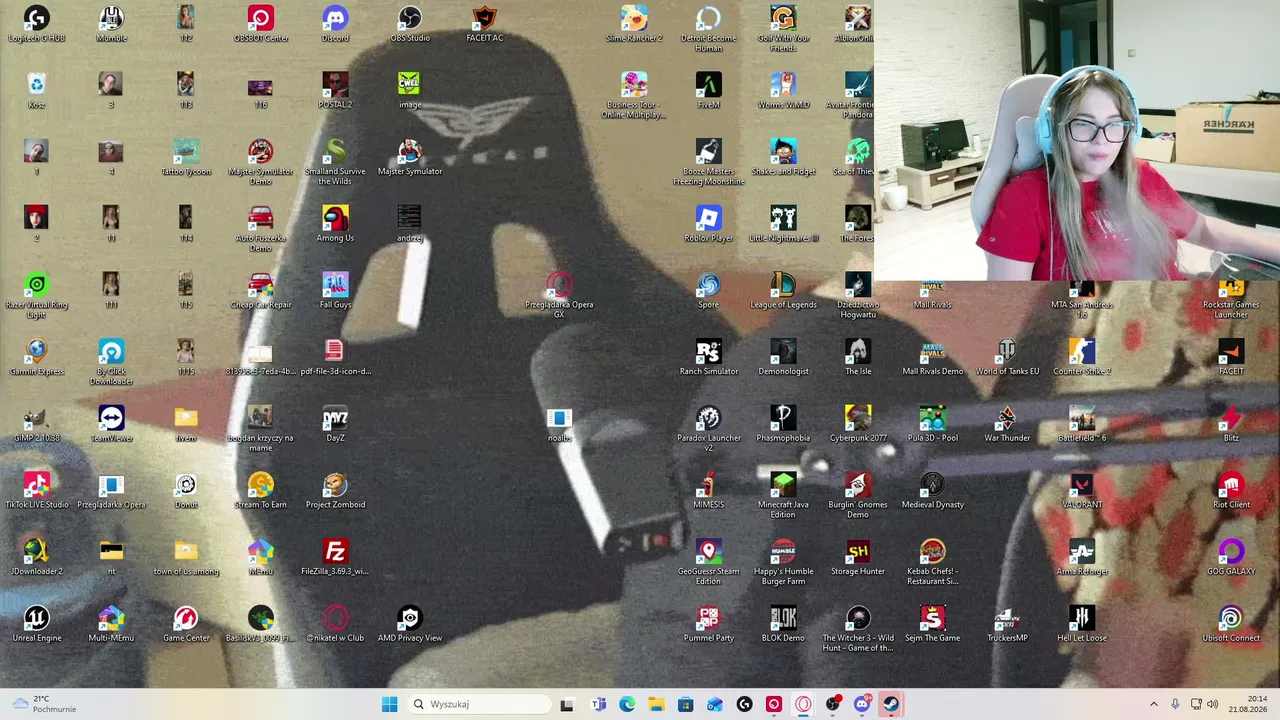
Task: Select the TikTok LIVE Studio icon
Action: coord(37,491)
